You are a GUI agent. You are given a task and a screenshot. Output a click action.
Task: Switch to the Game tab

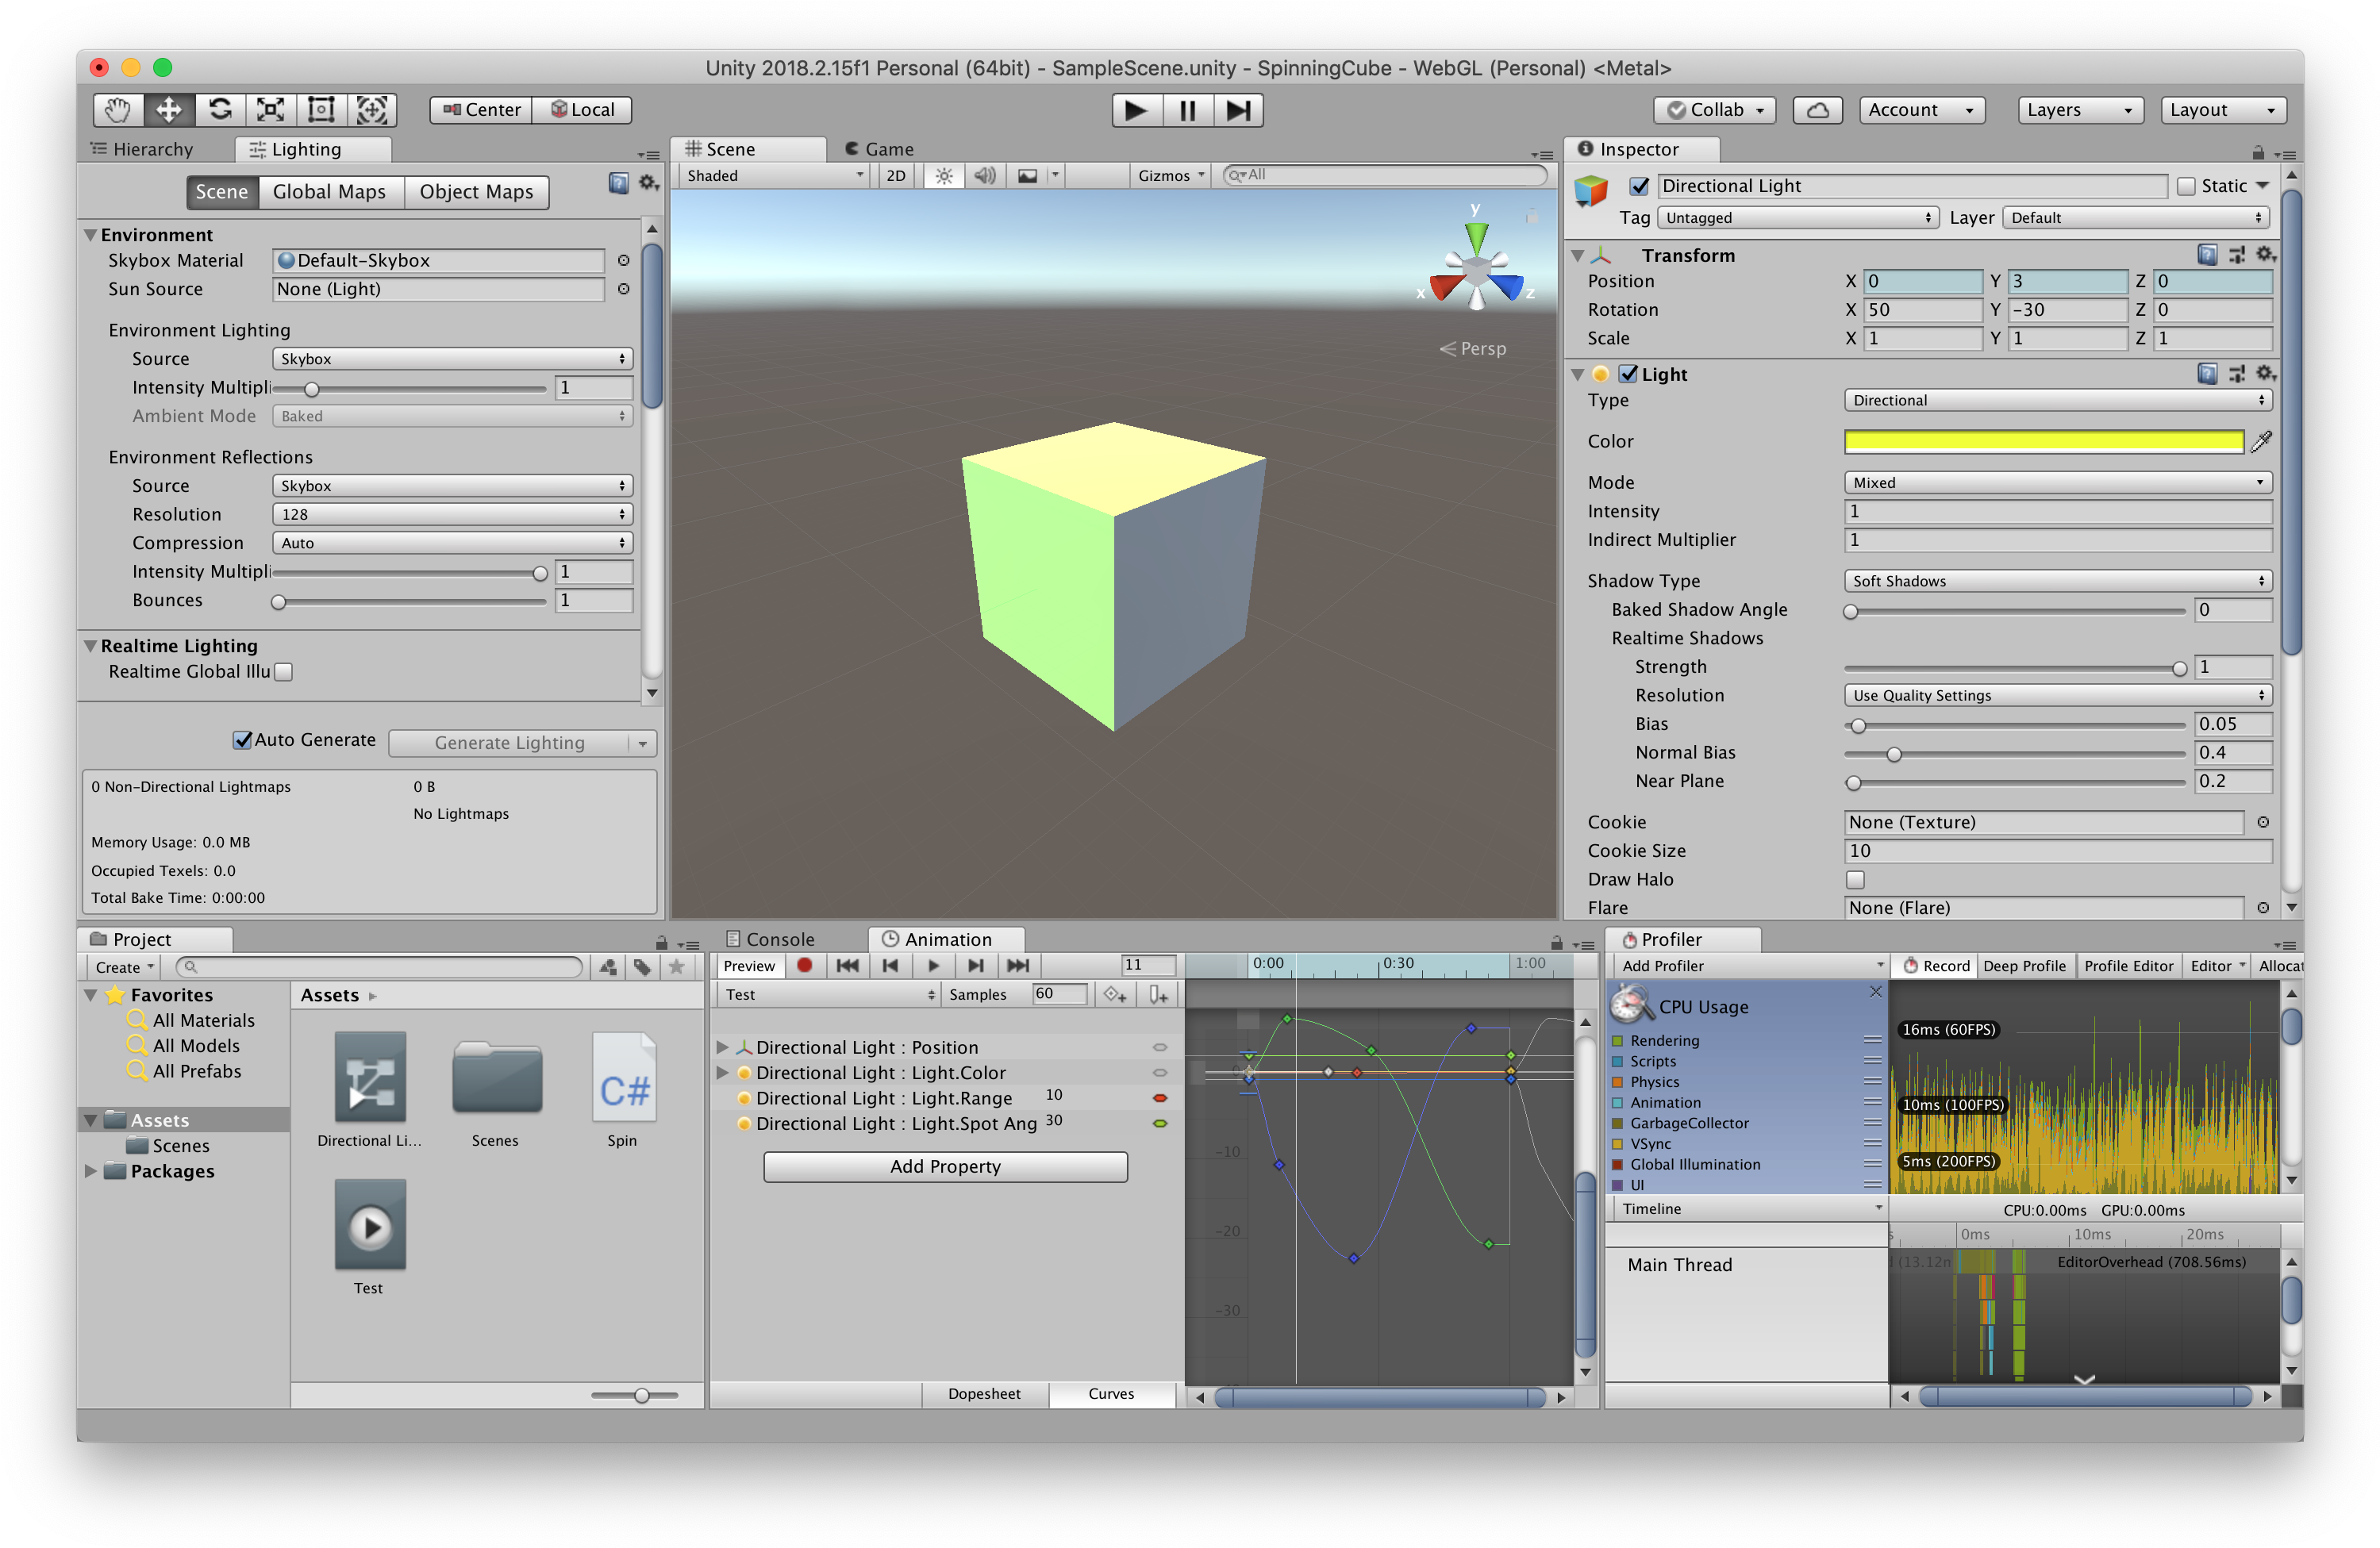(x=880, y=149)
